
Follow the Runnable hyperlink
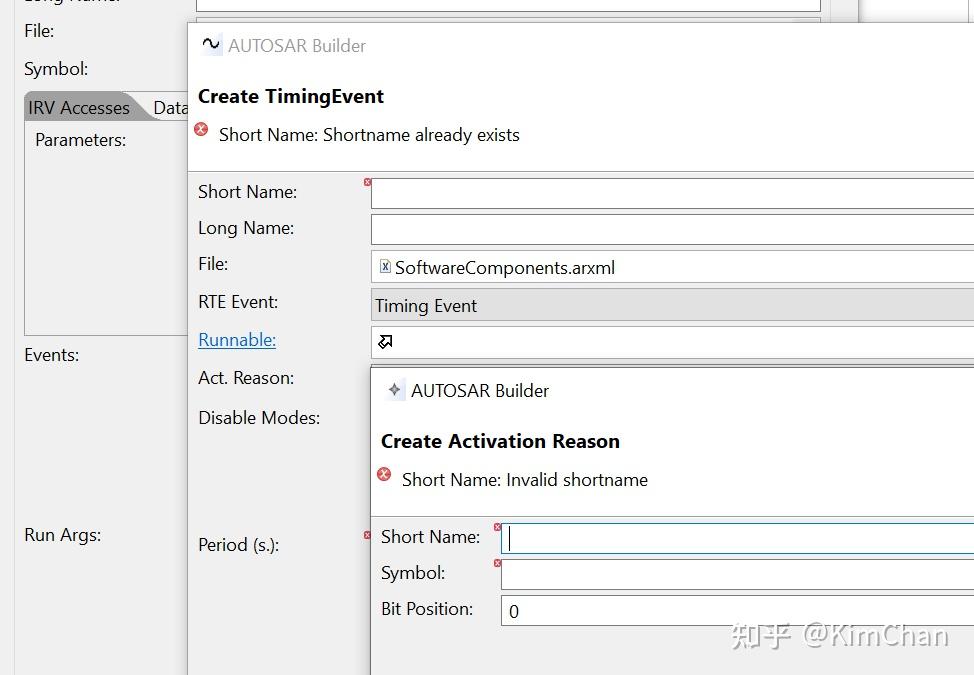coord(237,340)
